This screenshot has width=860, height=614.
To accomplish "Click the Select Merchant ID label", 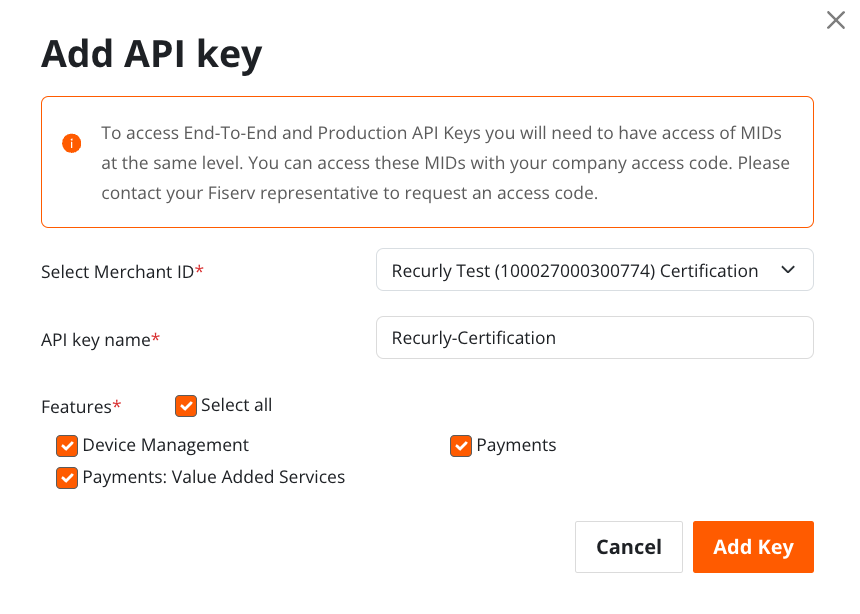I will (122, 272).
